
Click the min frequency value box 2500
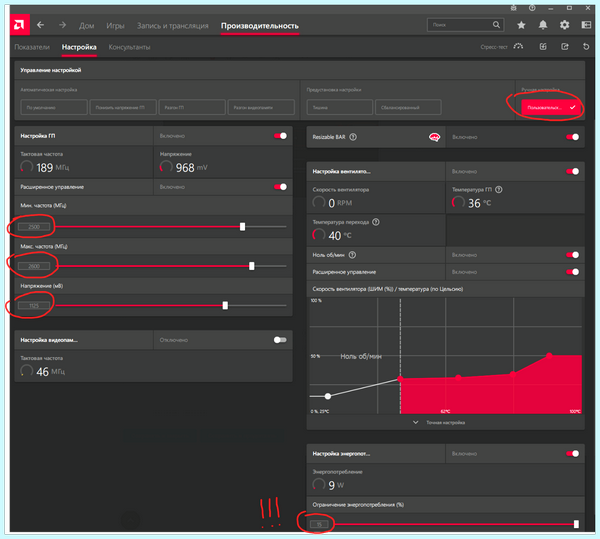[x=34, y=226]
